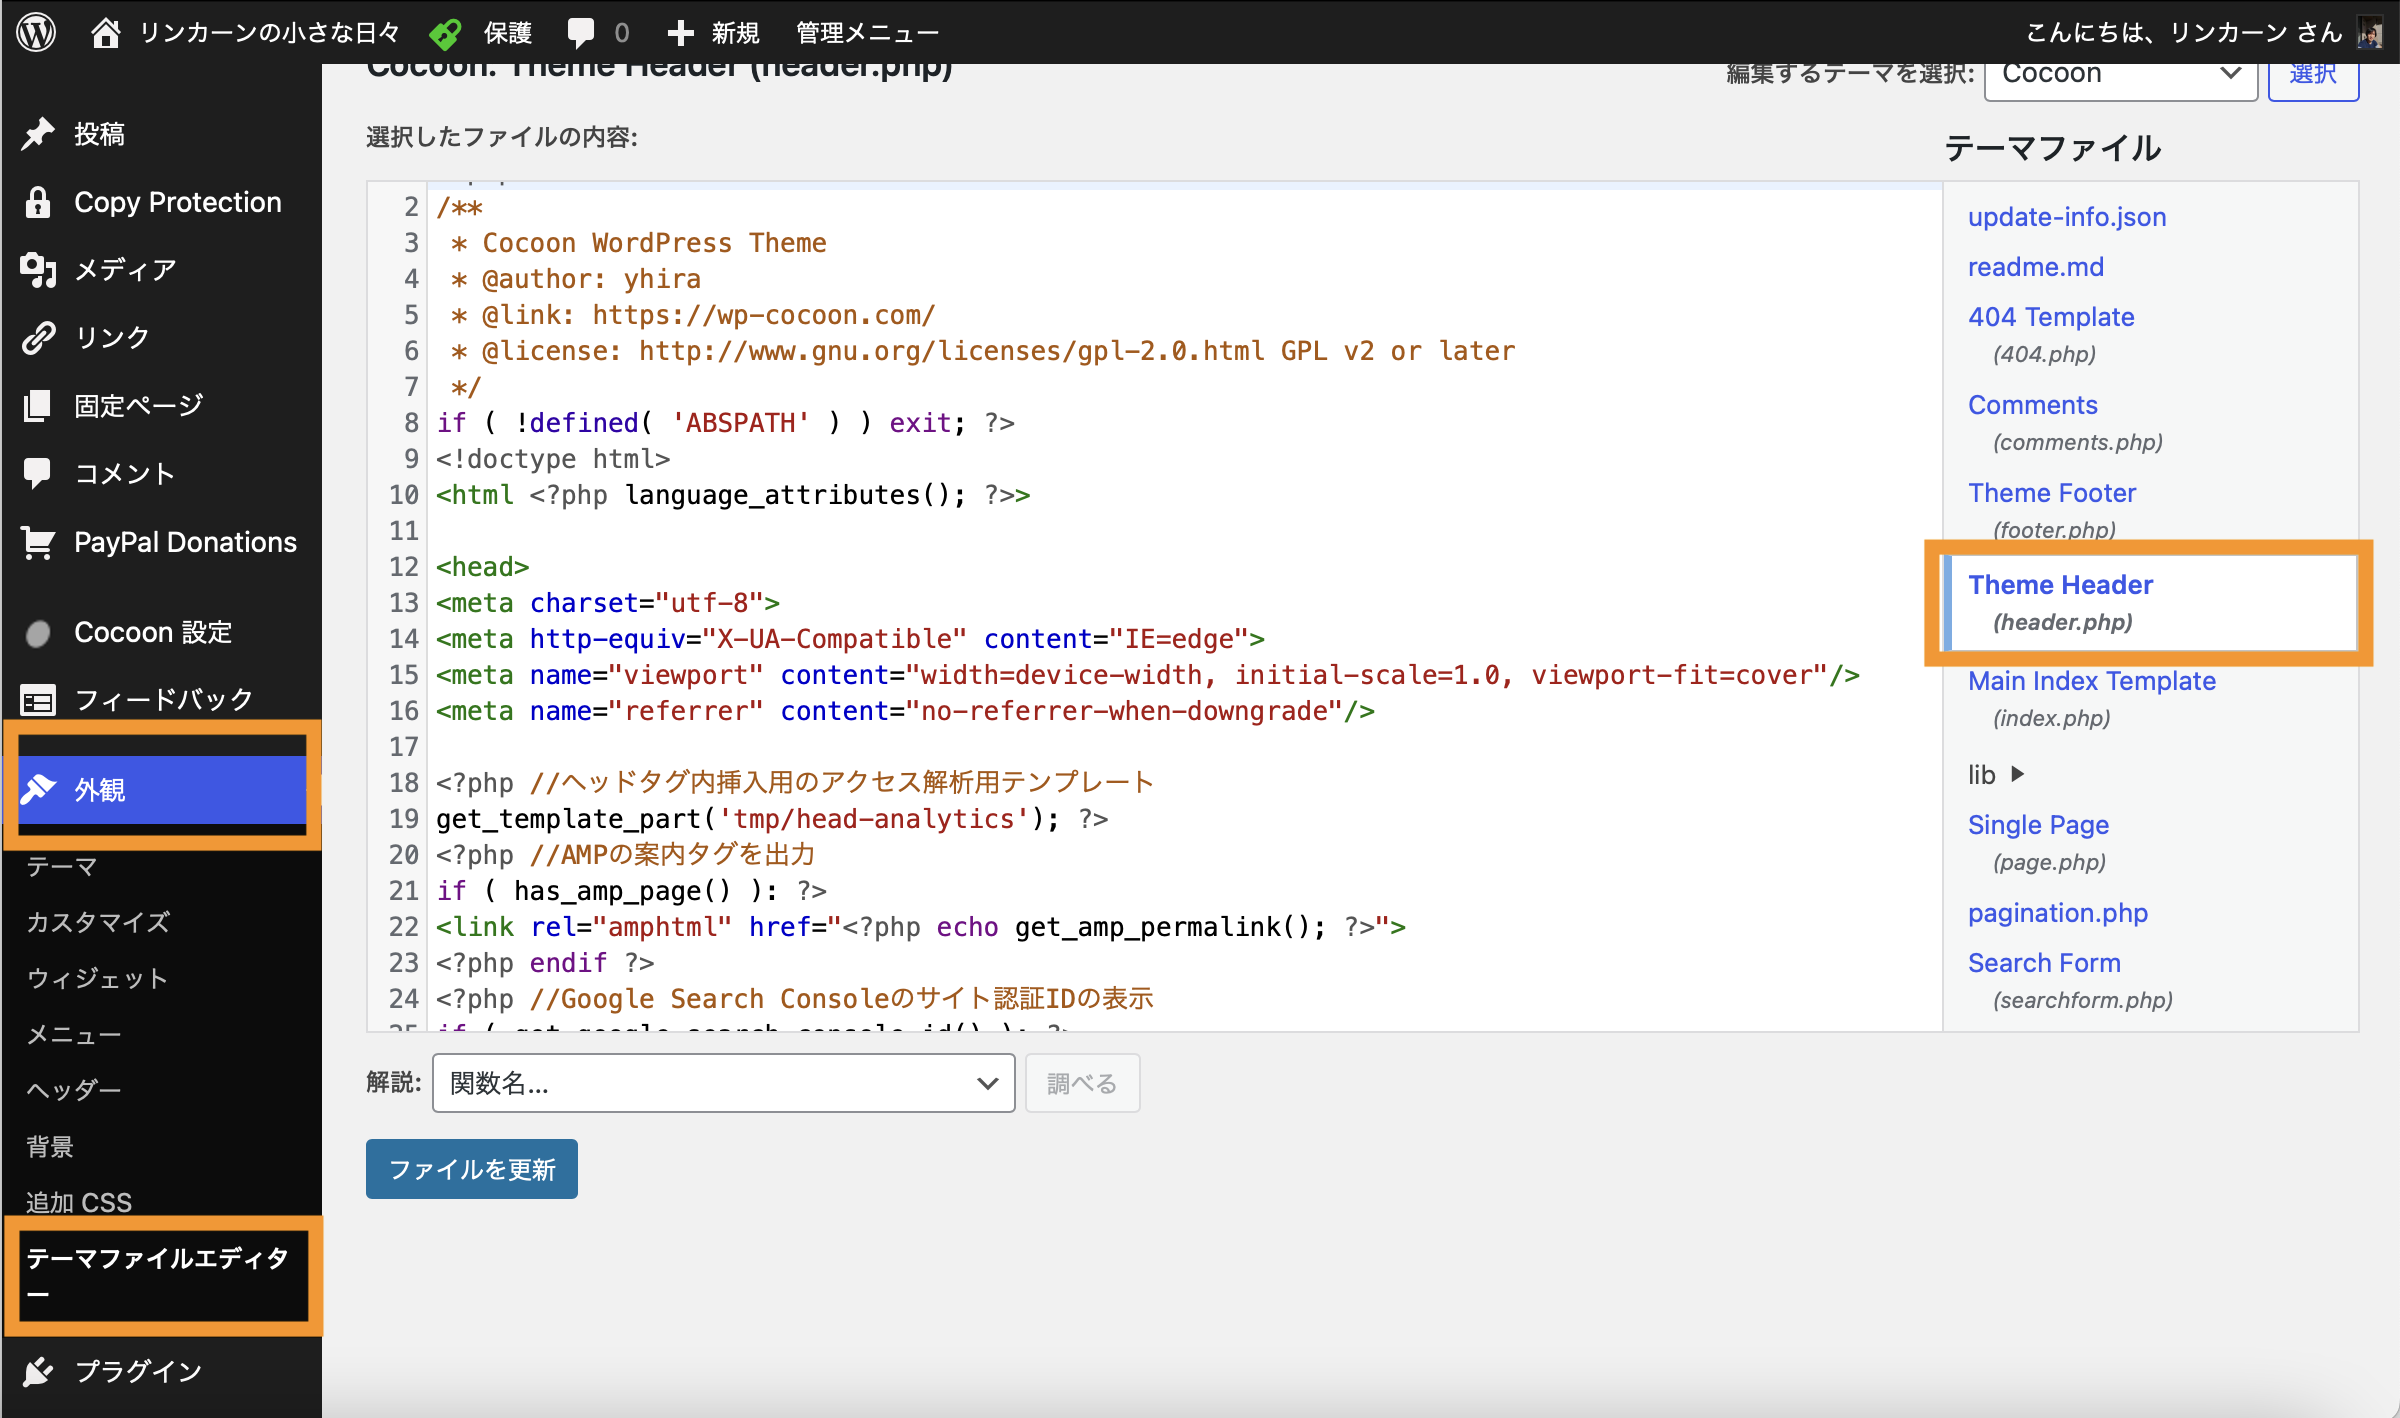Open pagination.php file
The height and width of the screenshot is (1418, 2400).
click(2058, 913)
